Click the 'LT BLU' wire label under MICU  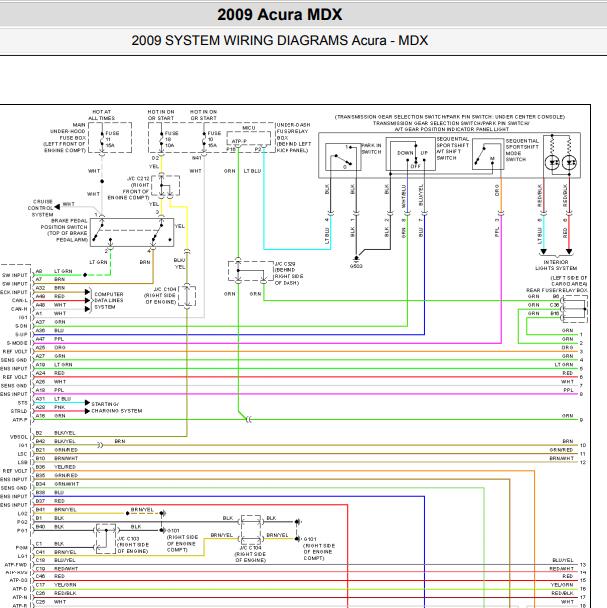(252, 171)
